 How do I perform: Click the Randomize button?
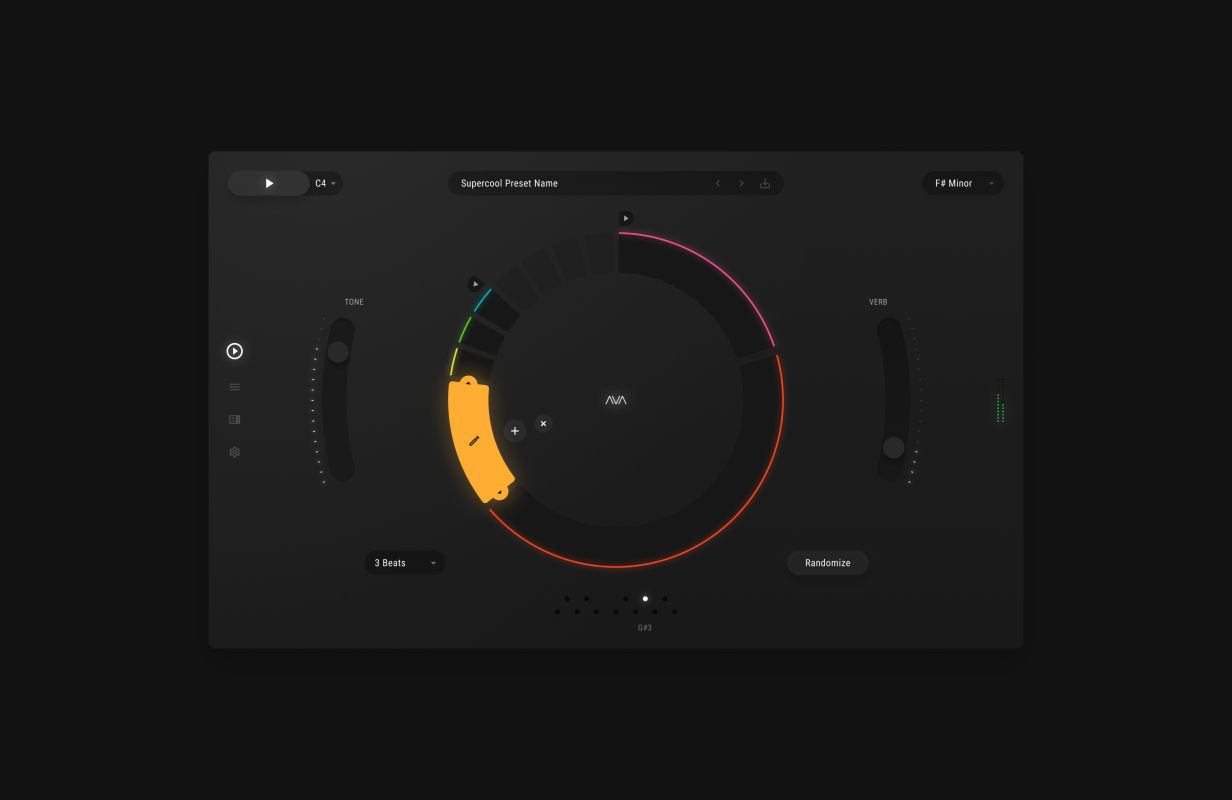coord(827,563)
